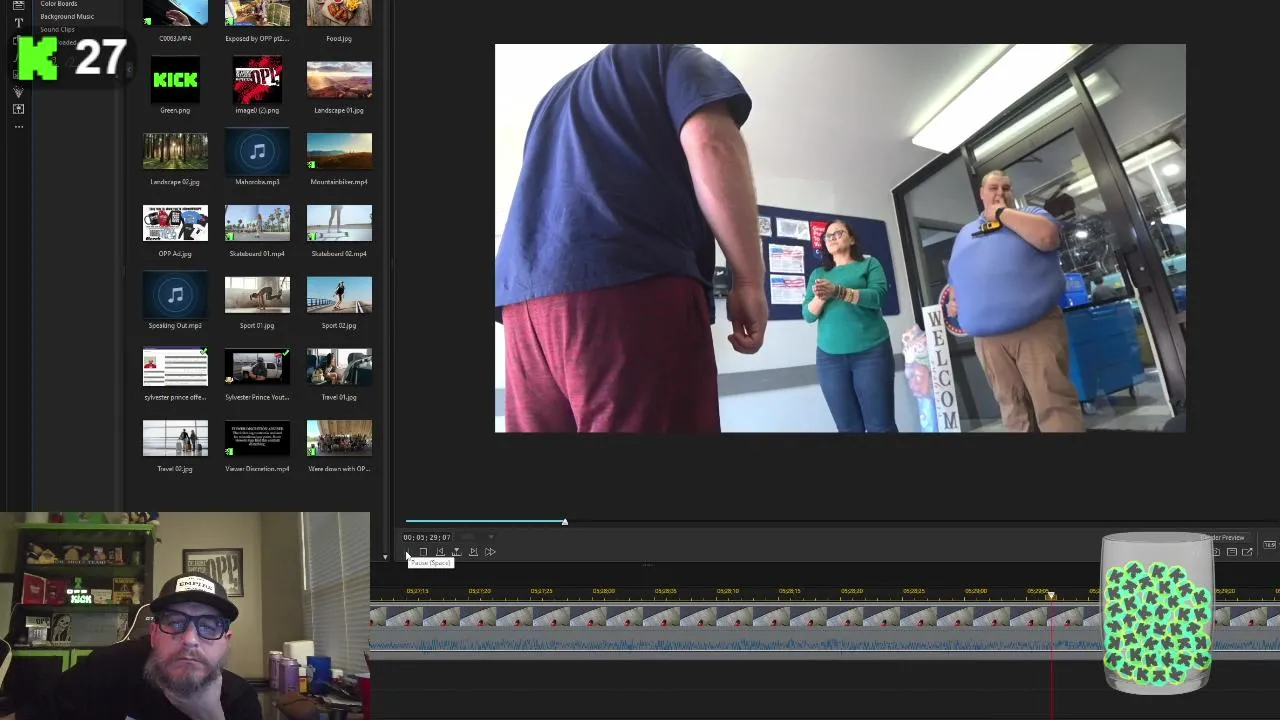Stop playback using the square stop icon
Viewport: 1280px width, 720px height.
click(423, 552)
